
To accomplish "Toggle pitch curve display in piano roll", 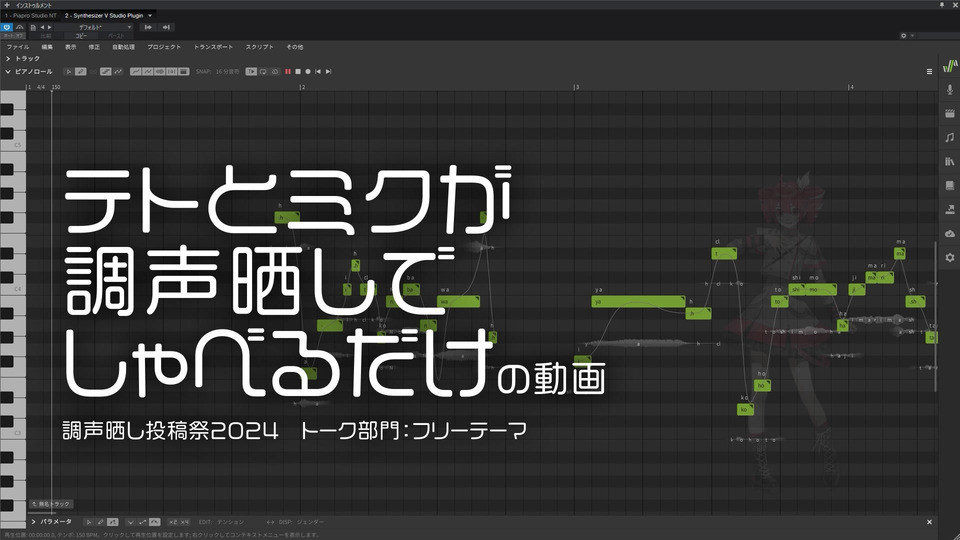I will (x=135, y=72).
